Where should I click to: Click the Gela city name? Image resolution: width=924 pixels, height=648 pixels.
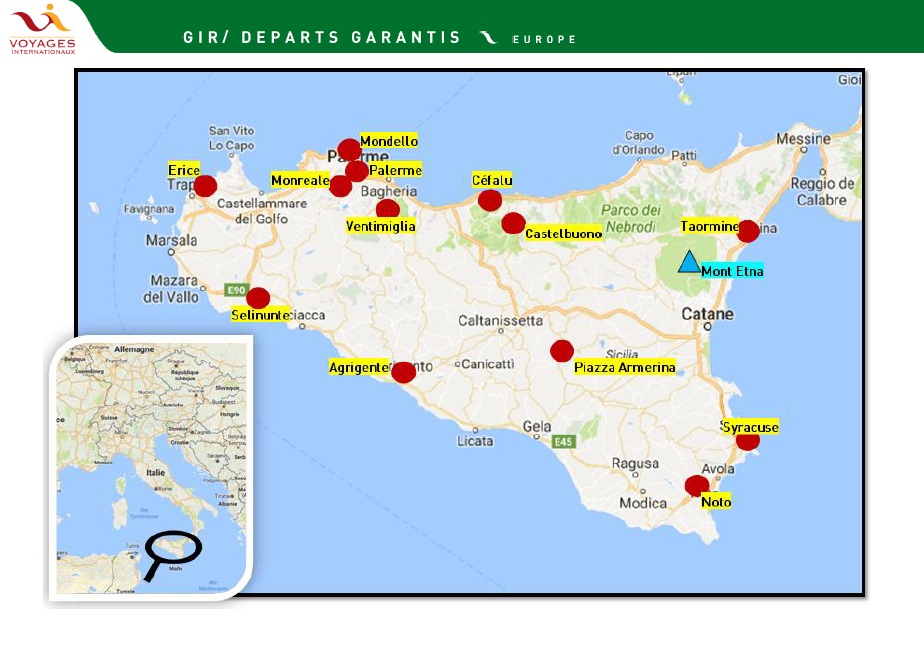(x=537, y=426)
